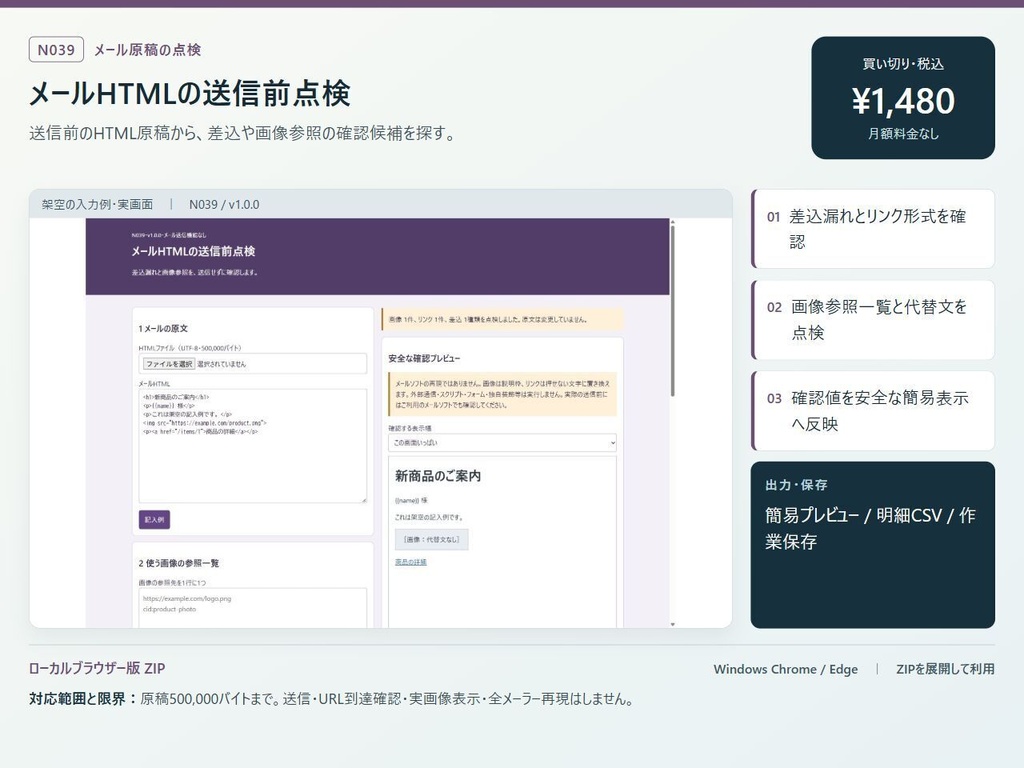1024x768 pixels.
Task: Click the 商品の詳細 link in the preview
Action: (x=411, y=562)
